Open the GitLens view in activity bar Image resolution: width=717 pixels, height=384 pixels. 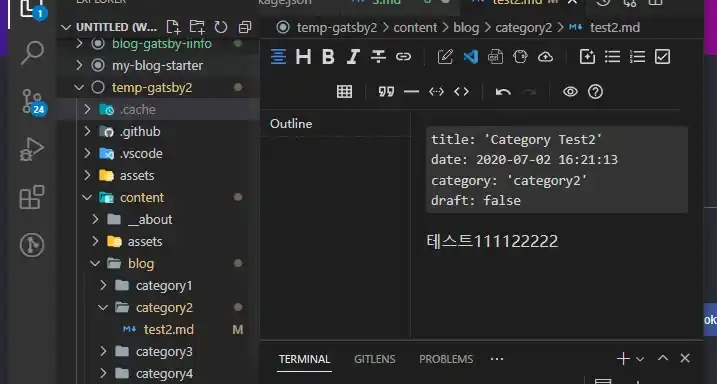[x=32, y=245]
